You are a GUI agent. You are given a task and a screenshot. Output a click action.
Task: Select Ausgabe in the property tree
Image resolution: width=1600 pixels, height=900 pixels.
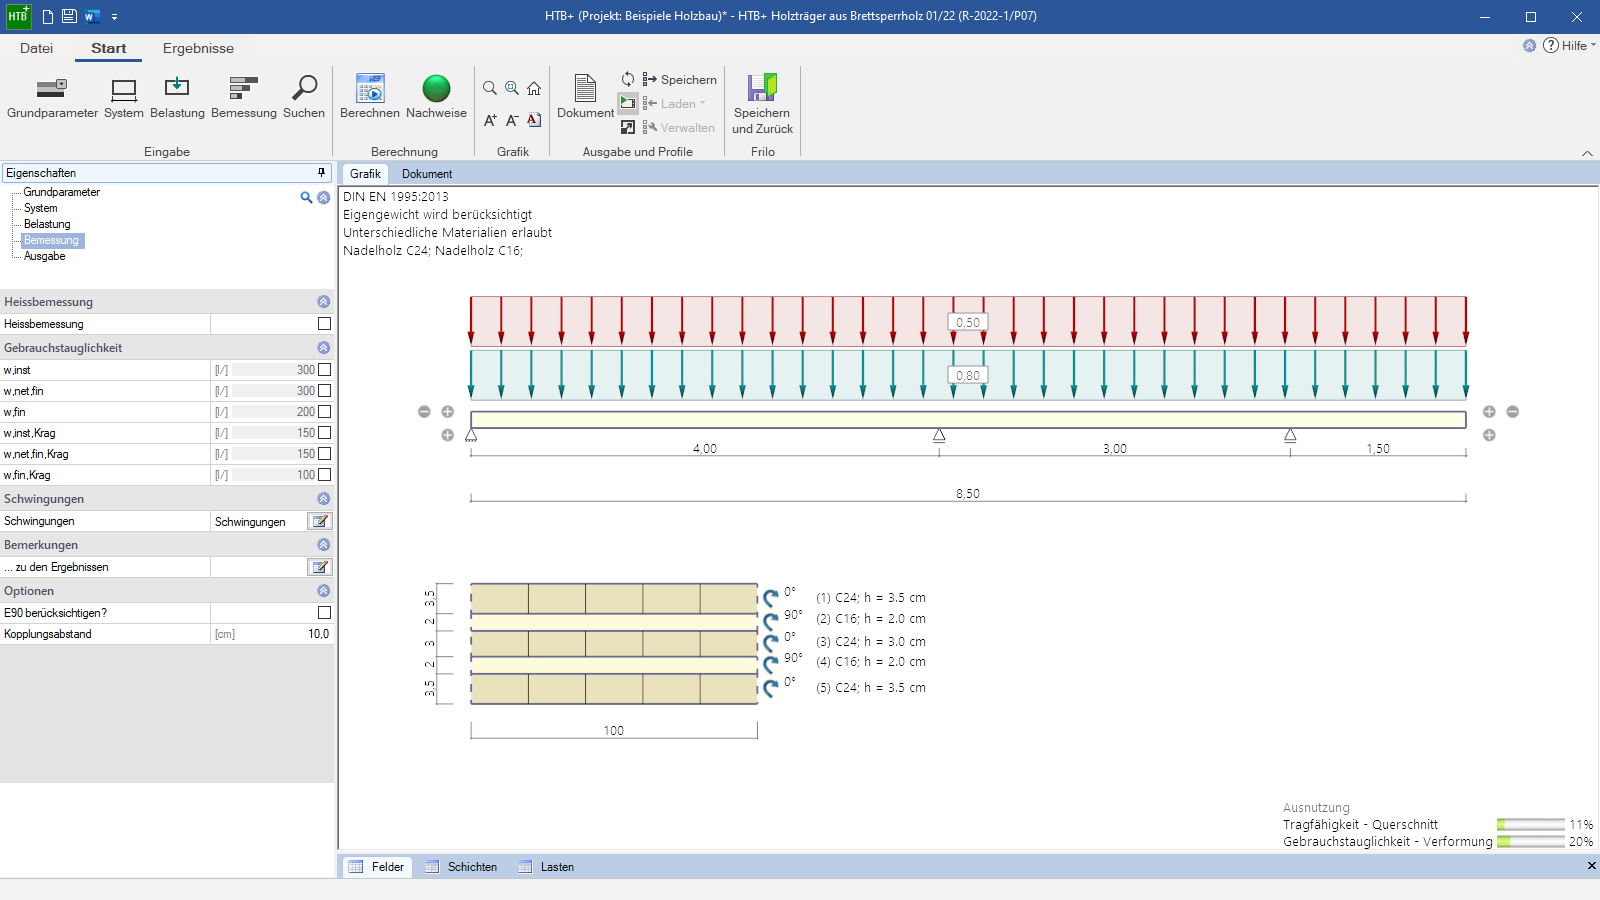tap(44, 256)
